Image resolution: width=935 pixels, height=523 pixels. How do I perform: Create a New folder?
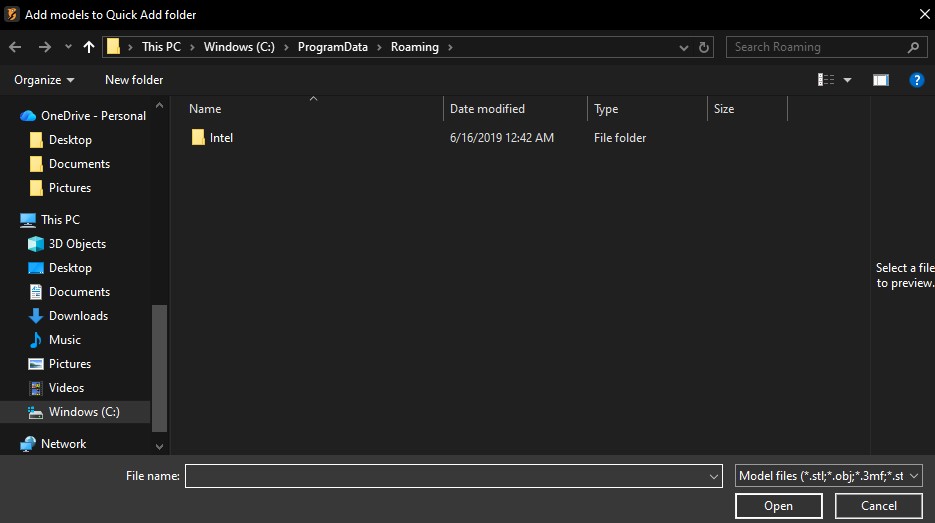[x=134, y=80]
